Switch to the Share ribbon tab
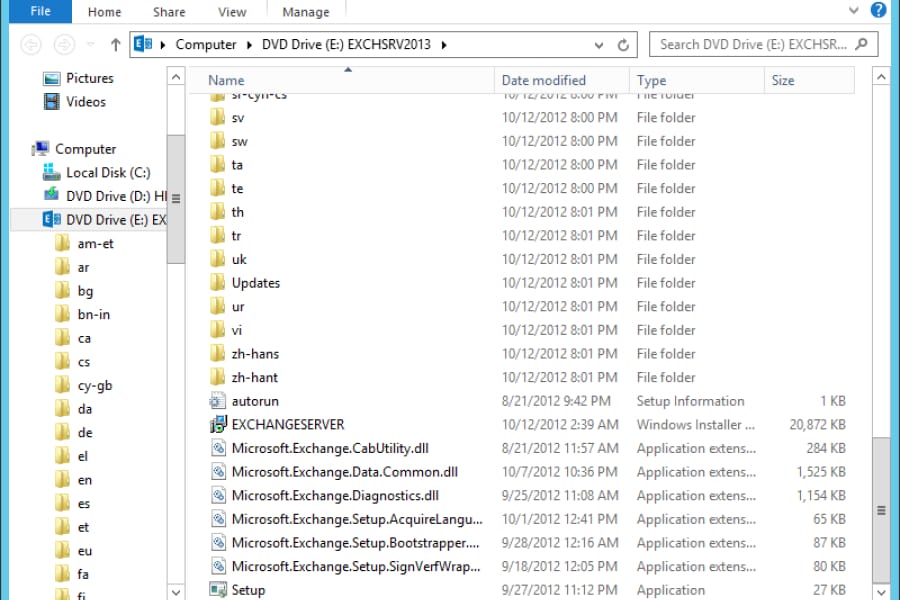900x600 pixels. click(x=169, y=12)
